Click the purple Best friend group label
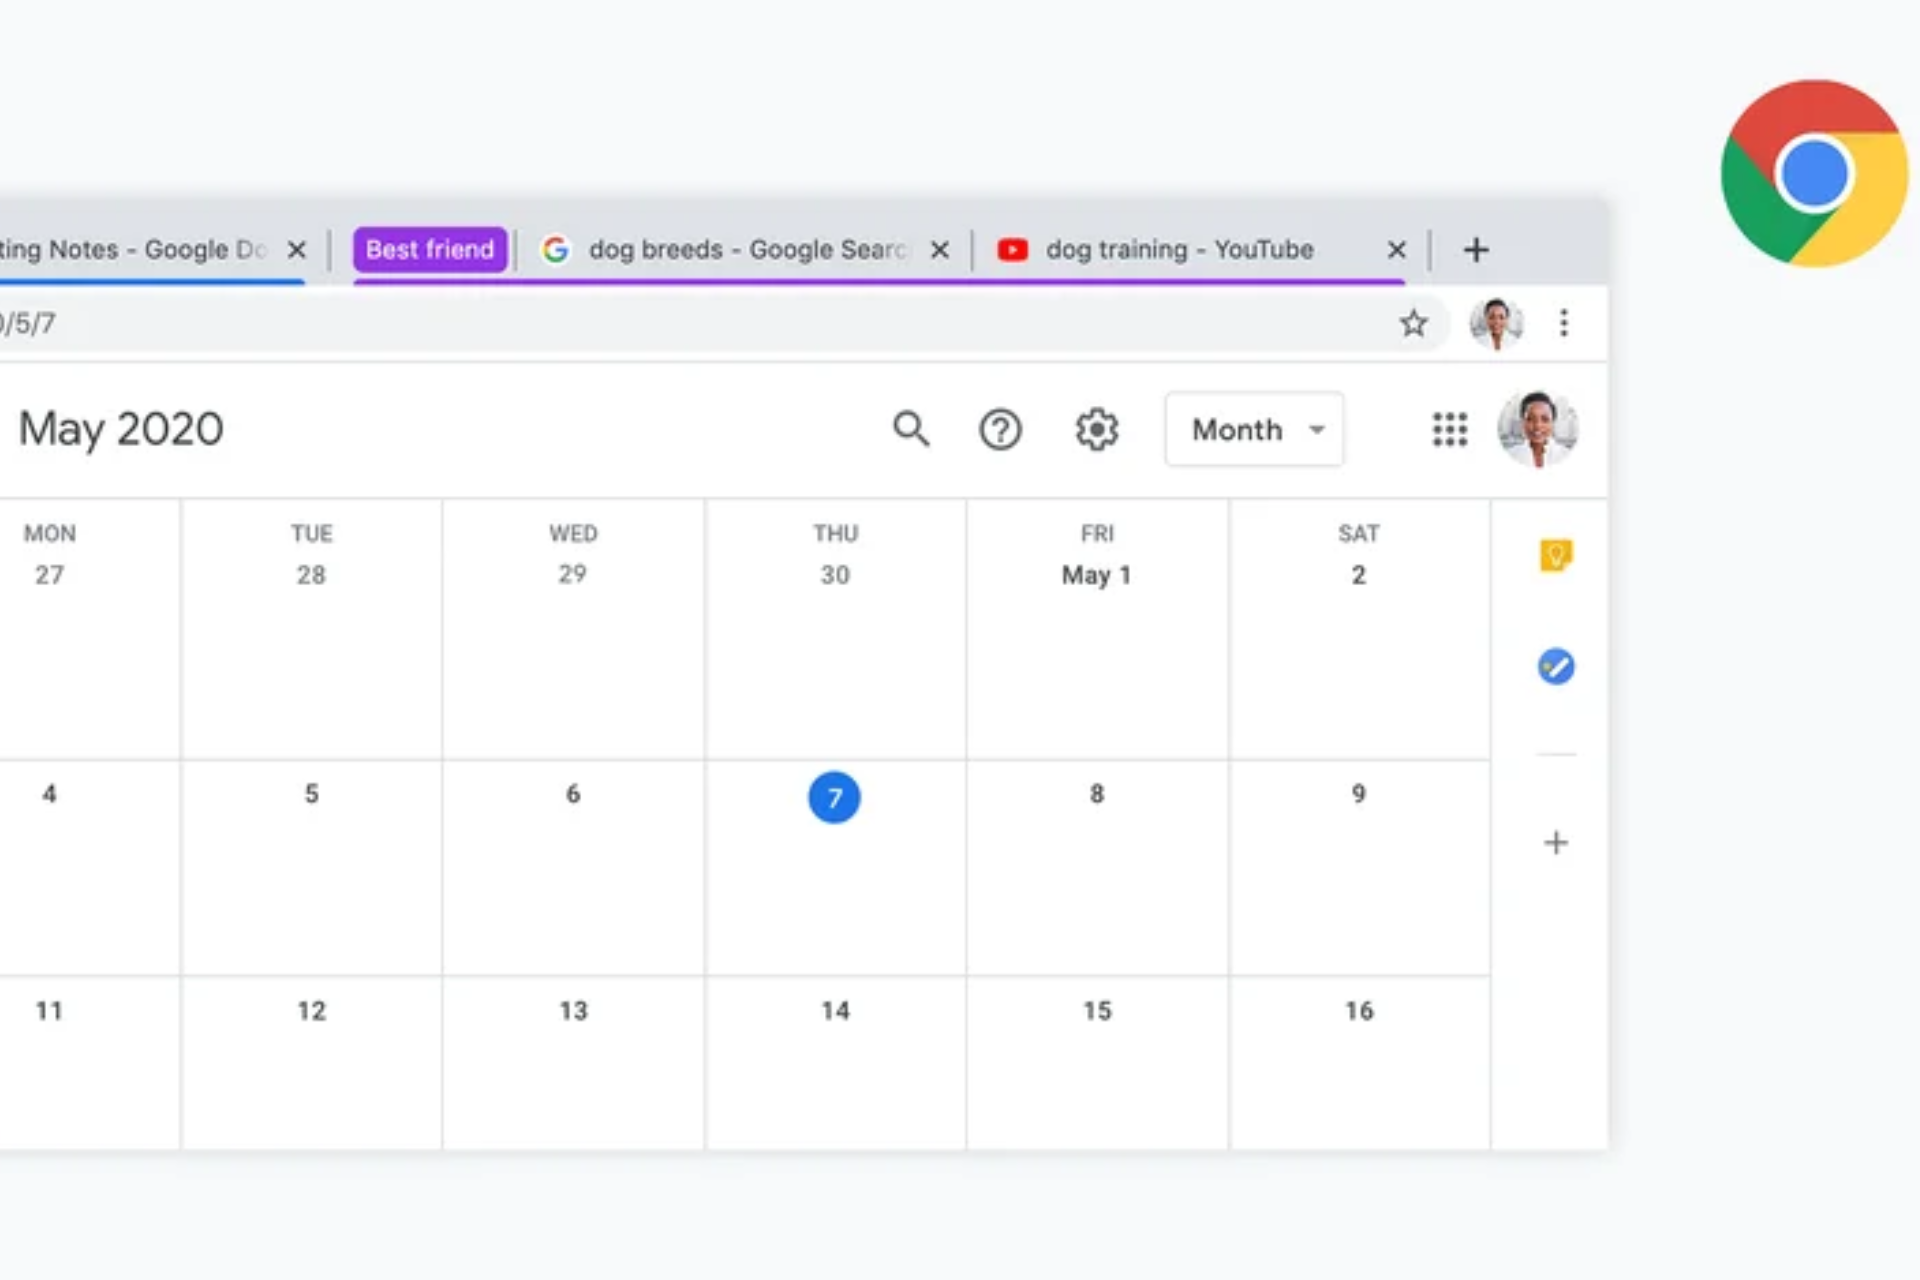The width and height of the screenshot is (1920, 1280). click(x=429, y=249)
